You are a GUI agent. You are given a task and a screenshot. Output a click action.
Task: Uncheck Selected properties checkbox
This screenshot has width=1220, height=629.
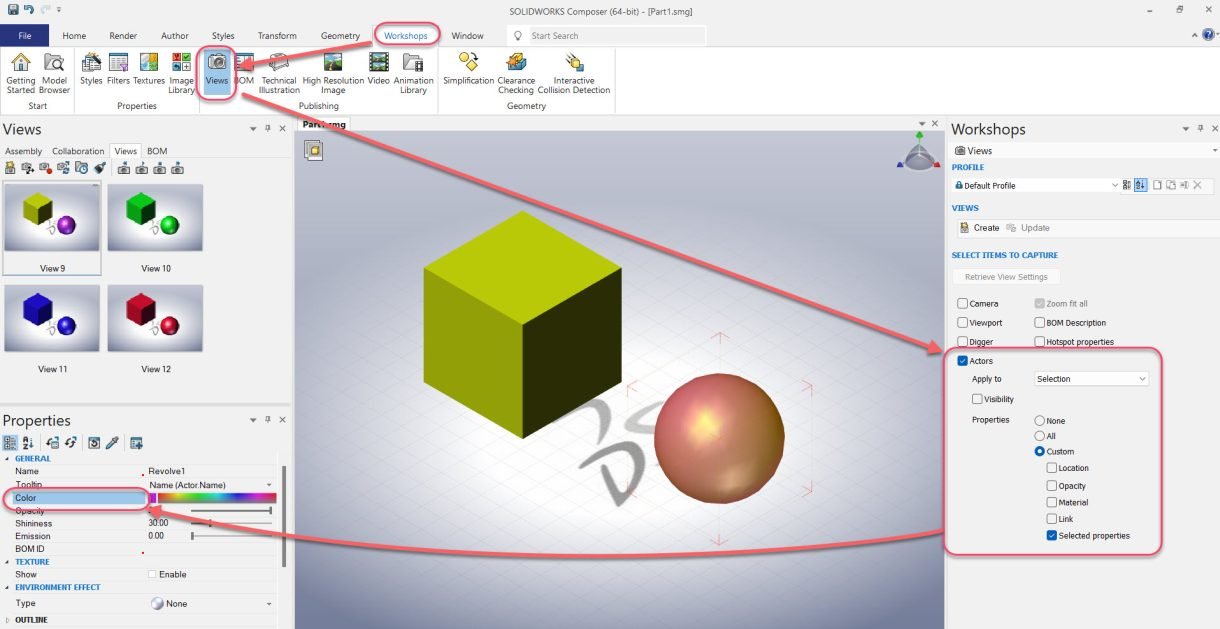click(x=1052, y=535)
